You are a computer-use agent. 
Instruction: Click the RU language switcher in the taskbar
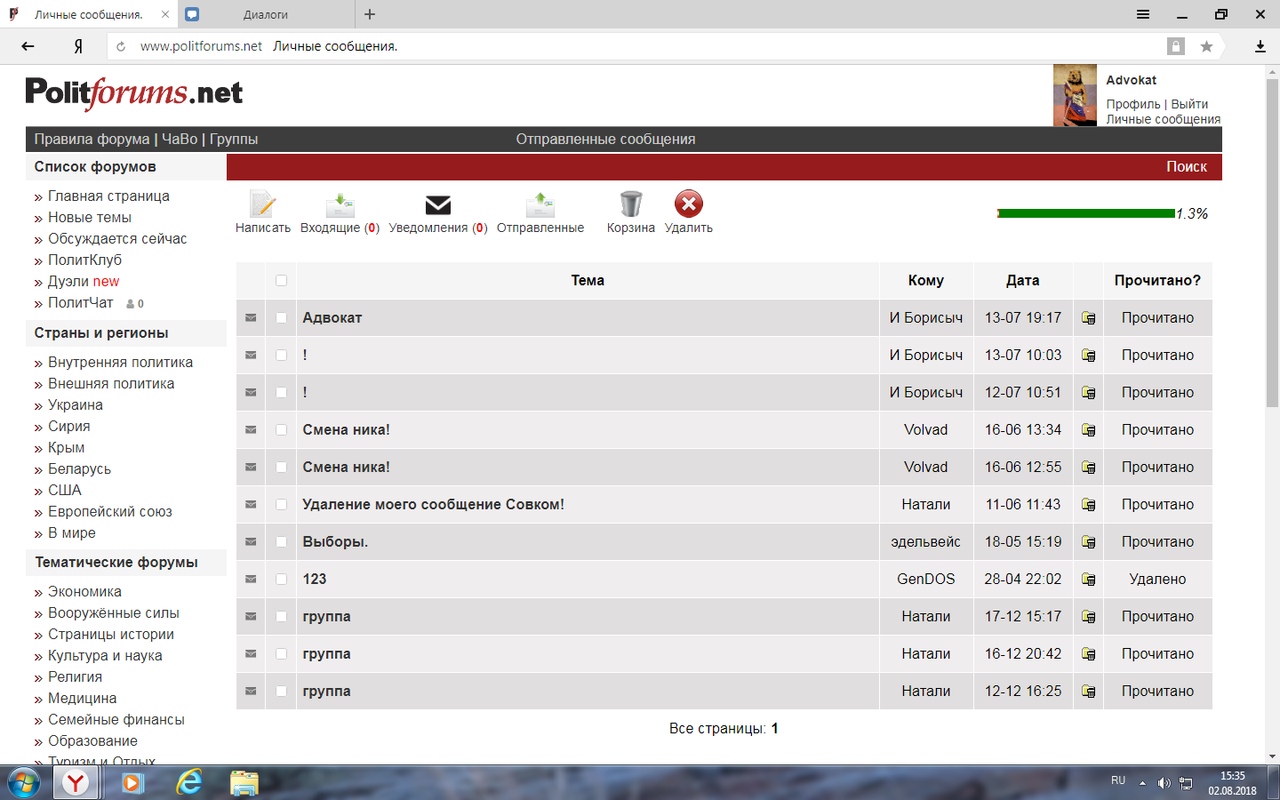click(1118, 781)
